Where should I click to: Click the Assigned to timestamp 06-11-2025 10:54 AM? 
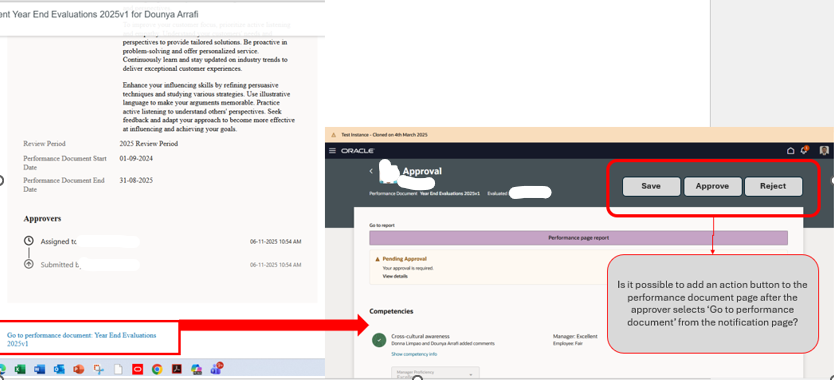pyautogui.click(x=276, y=242)
